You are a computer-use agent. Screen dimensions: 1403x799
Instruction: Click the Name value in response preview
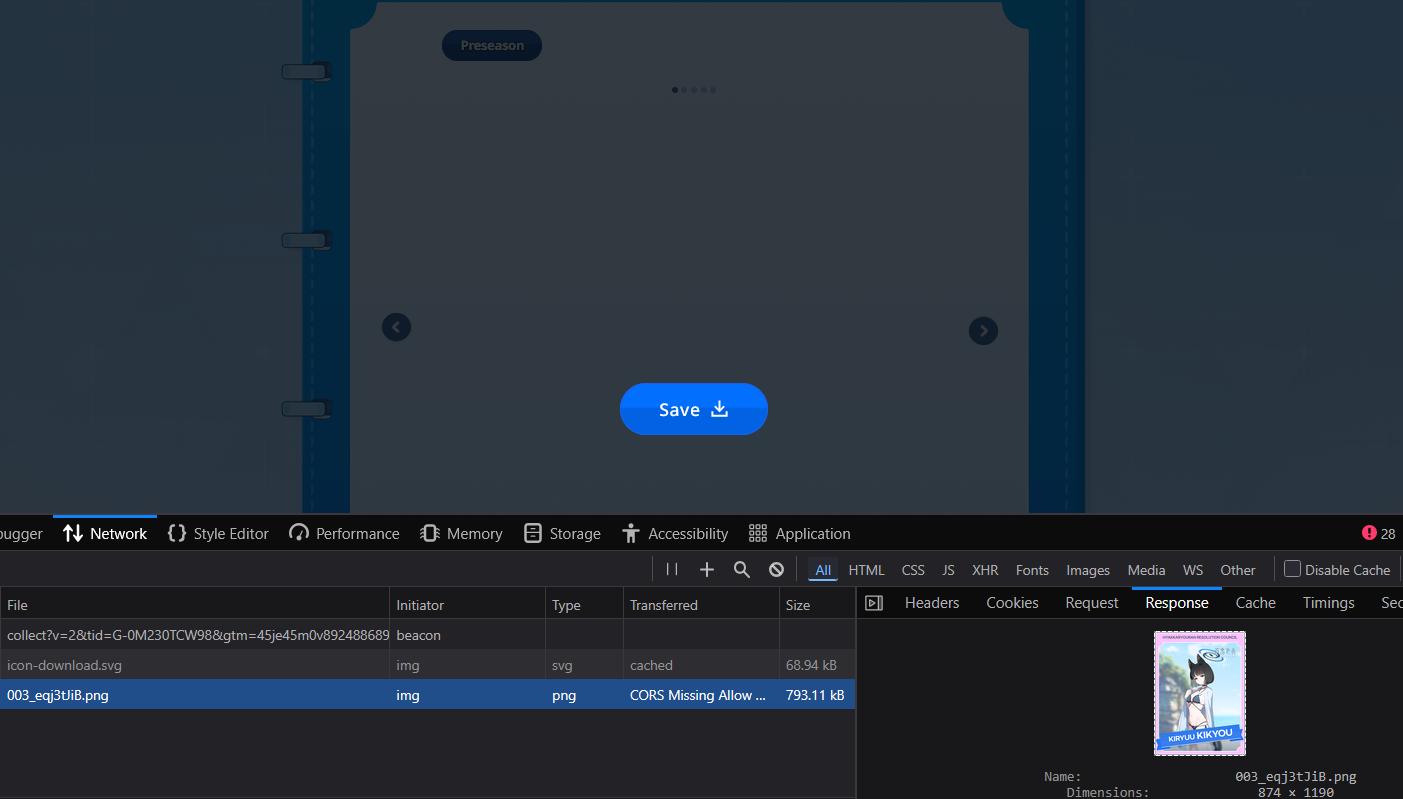pyautogui.click(x=1296, y=776)
